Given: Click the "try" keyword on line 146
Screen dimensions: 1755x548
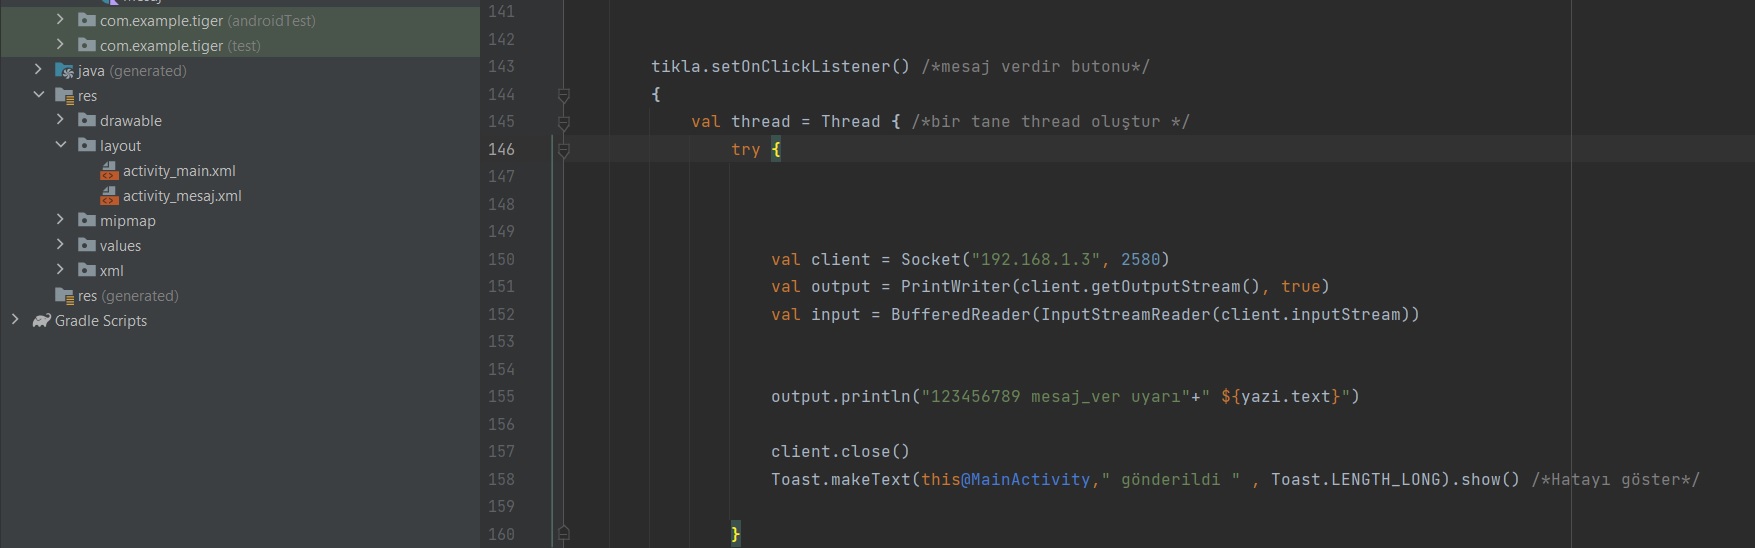Looking at the screenshot, I should (746, 149).
